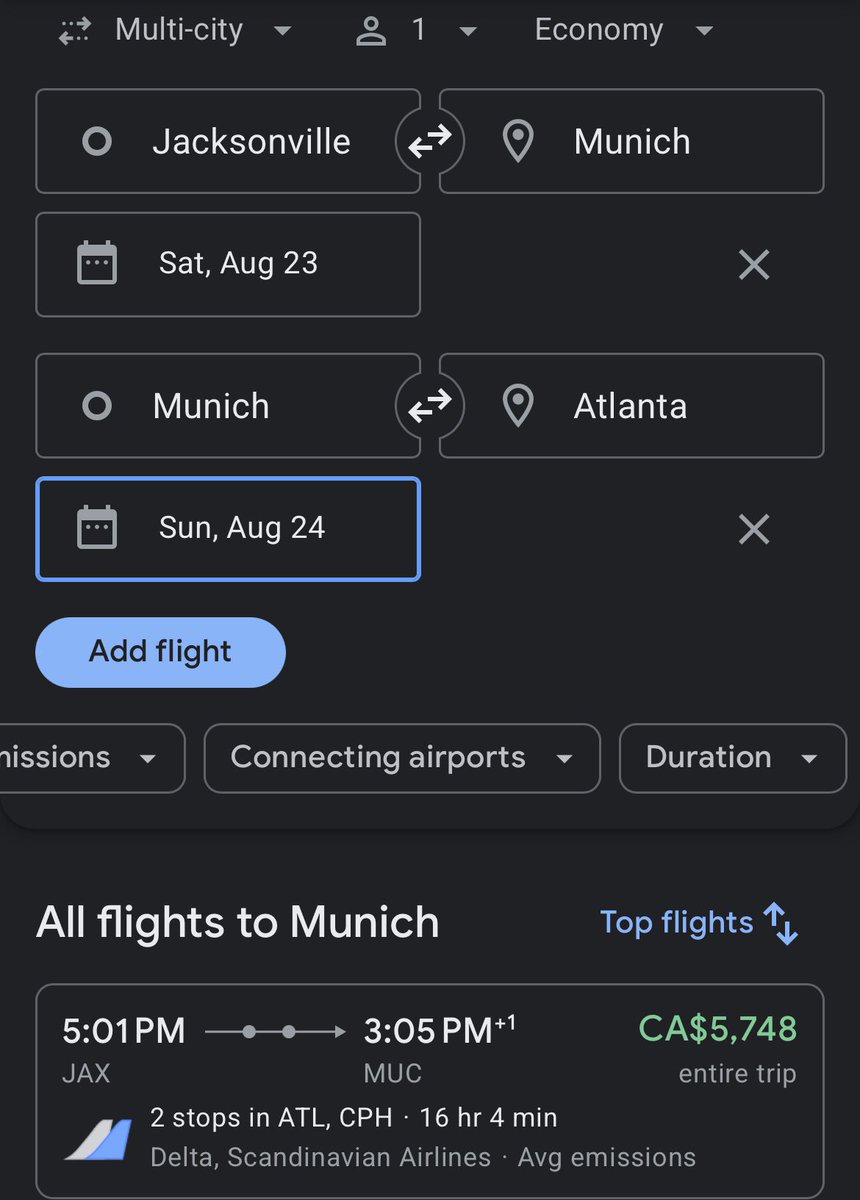This screenshot has width=860, height=1200.
Task: Edit the Jacksonville origin field
Action: 228,141
